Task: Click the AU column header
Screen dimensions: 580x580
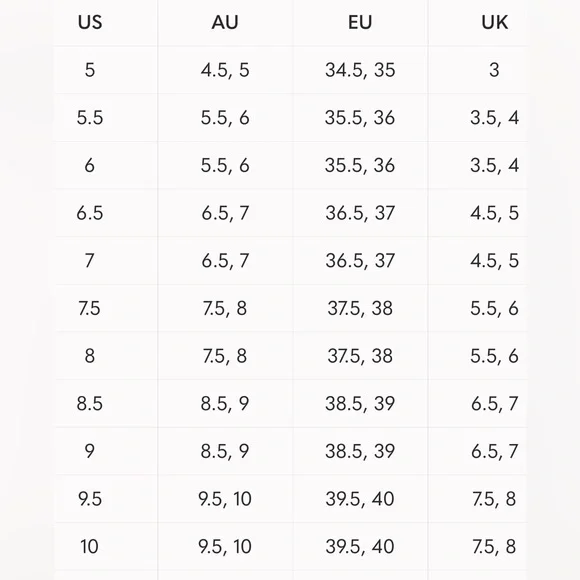Action: pyautogui.click(x=225, y=22)
